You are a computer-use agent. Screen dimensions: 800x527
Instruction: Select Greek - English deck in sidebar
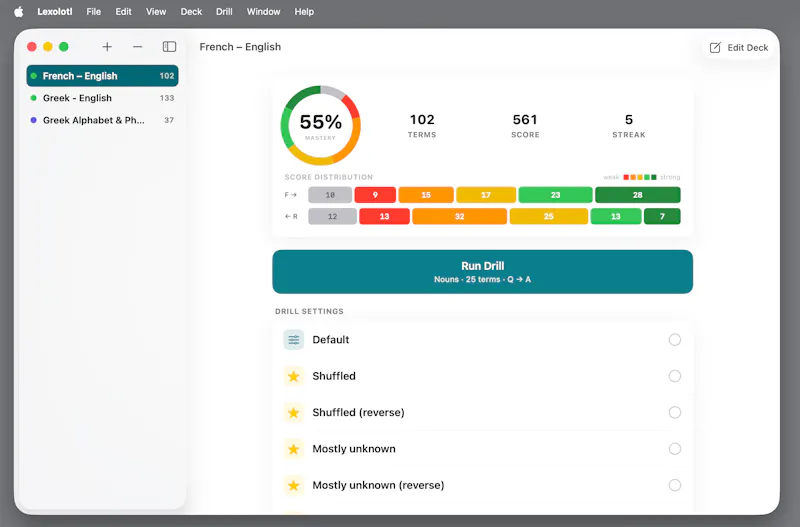(x=103, y=98)
